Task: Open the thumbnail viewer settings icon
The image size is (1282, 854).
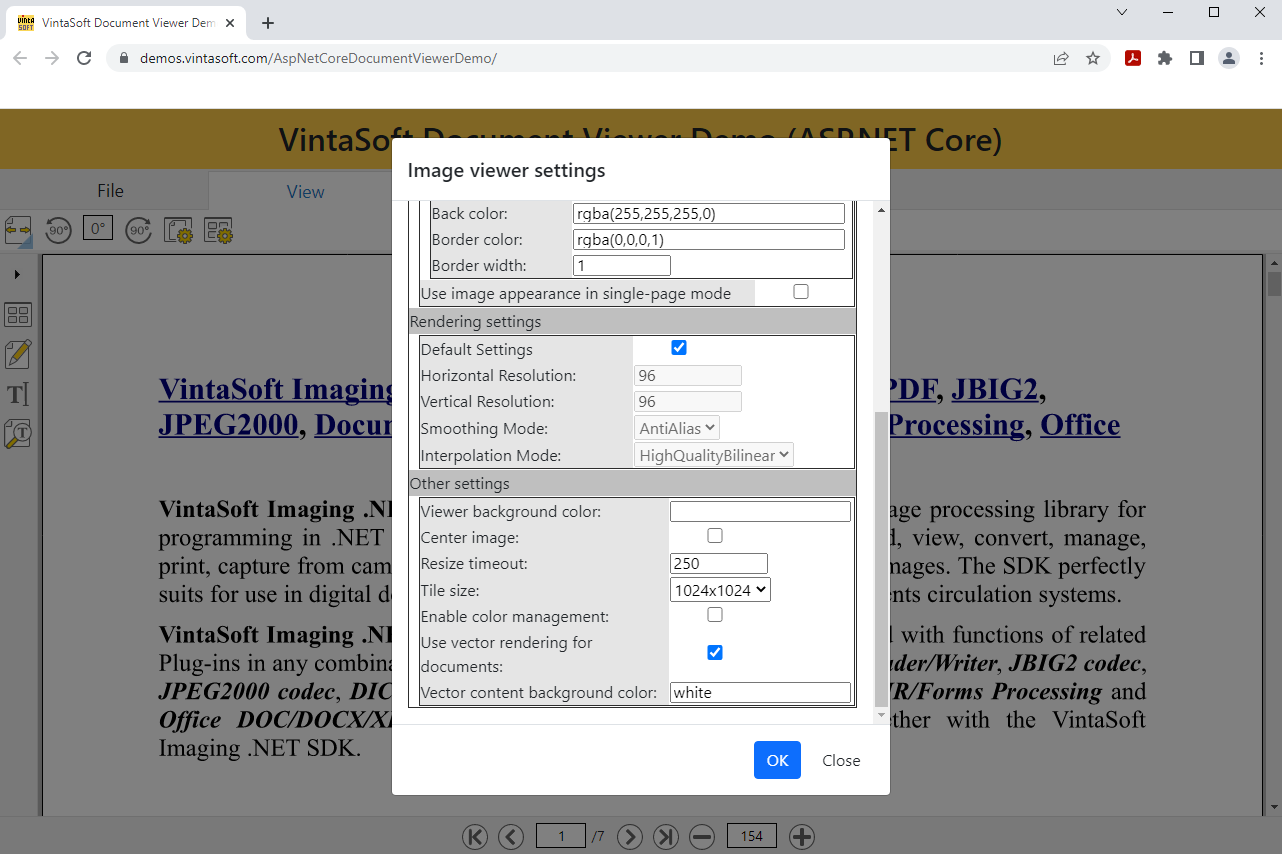Action: (218, 231)
